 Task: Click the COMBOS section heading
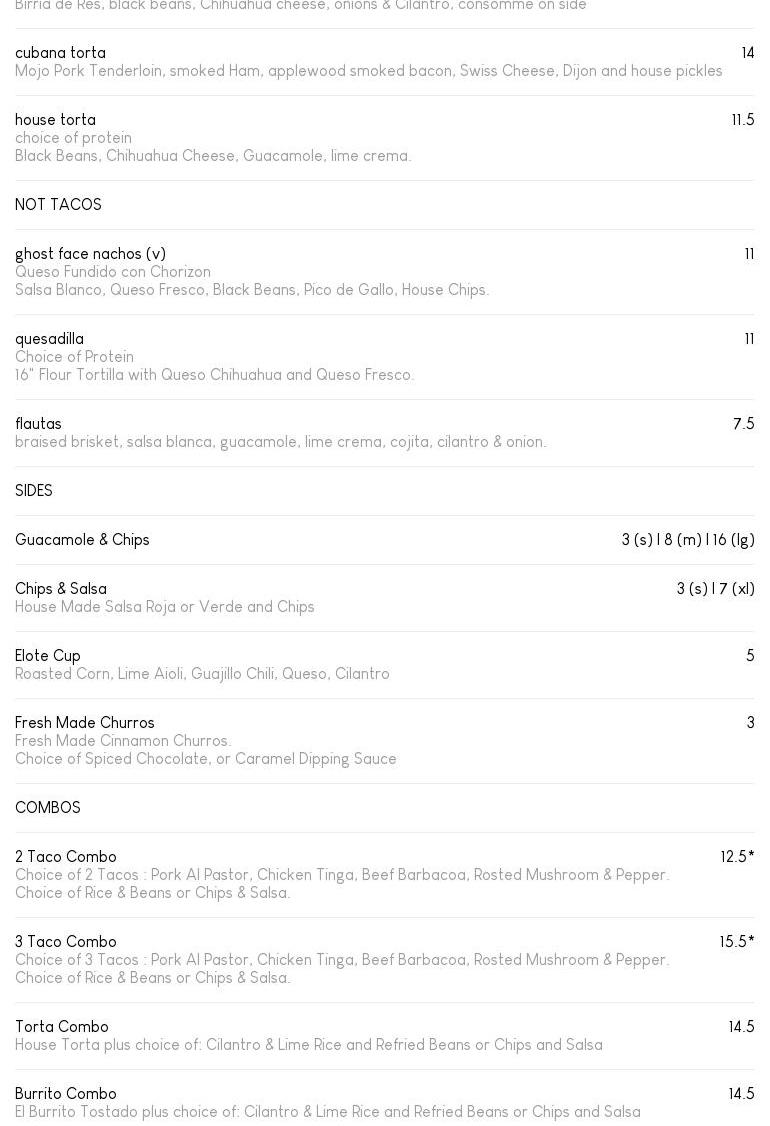tap(48, 808)
